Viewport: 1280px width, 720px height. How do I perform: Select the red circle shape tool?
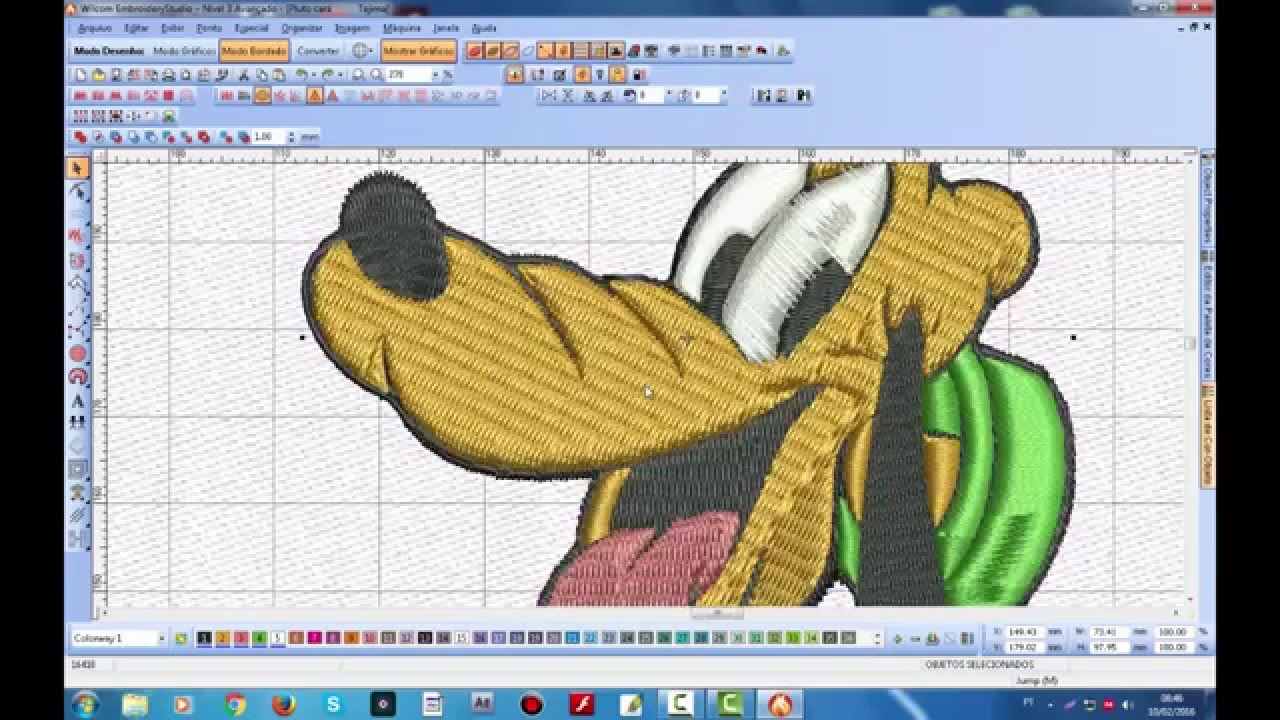(x=77, y=354)
